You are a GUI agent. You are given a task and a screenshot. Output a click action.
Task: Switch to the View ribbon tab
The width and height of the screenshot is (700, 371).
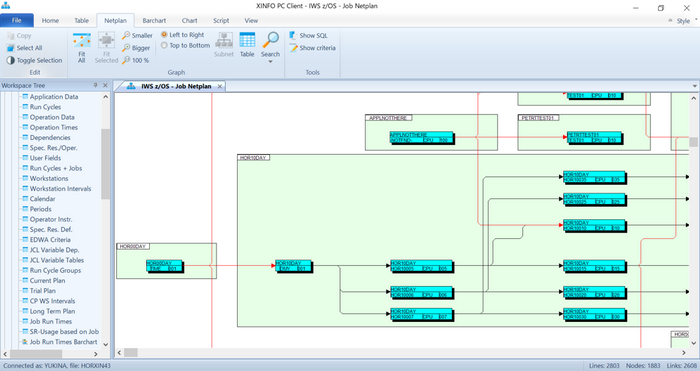point(251,21)
